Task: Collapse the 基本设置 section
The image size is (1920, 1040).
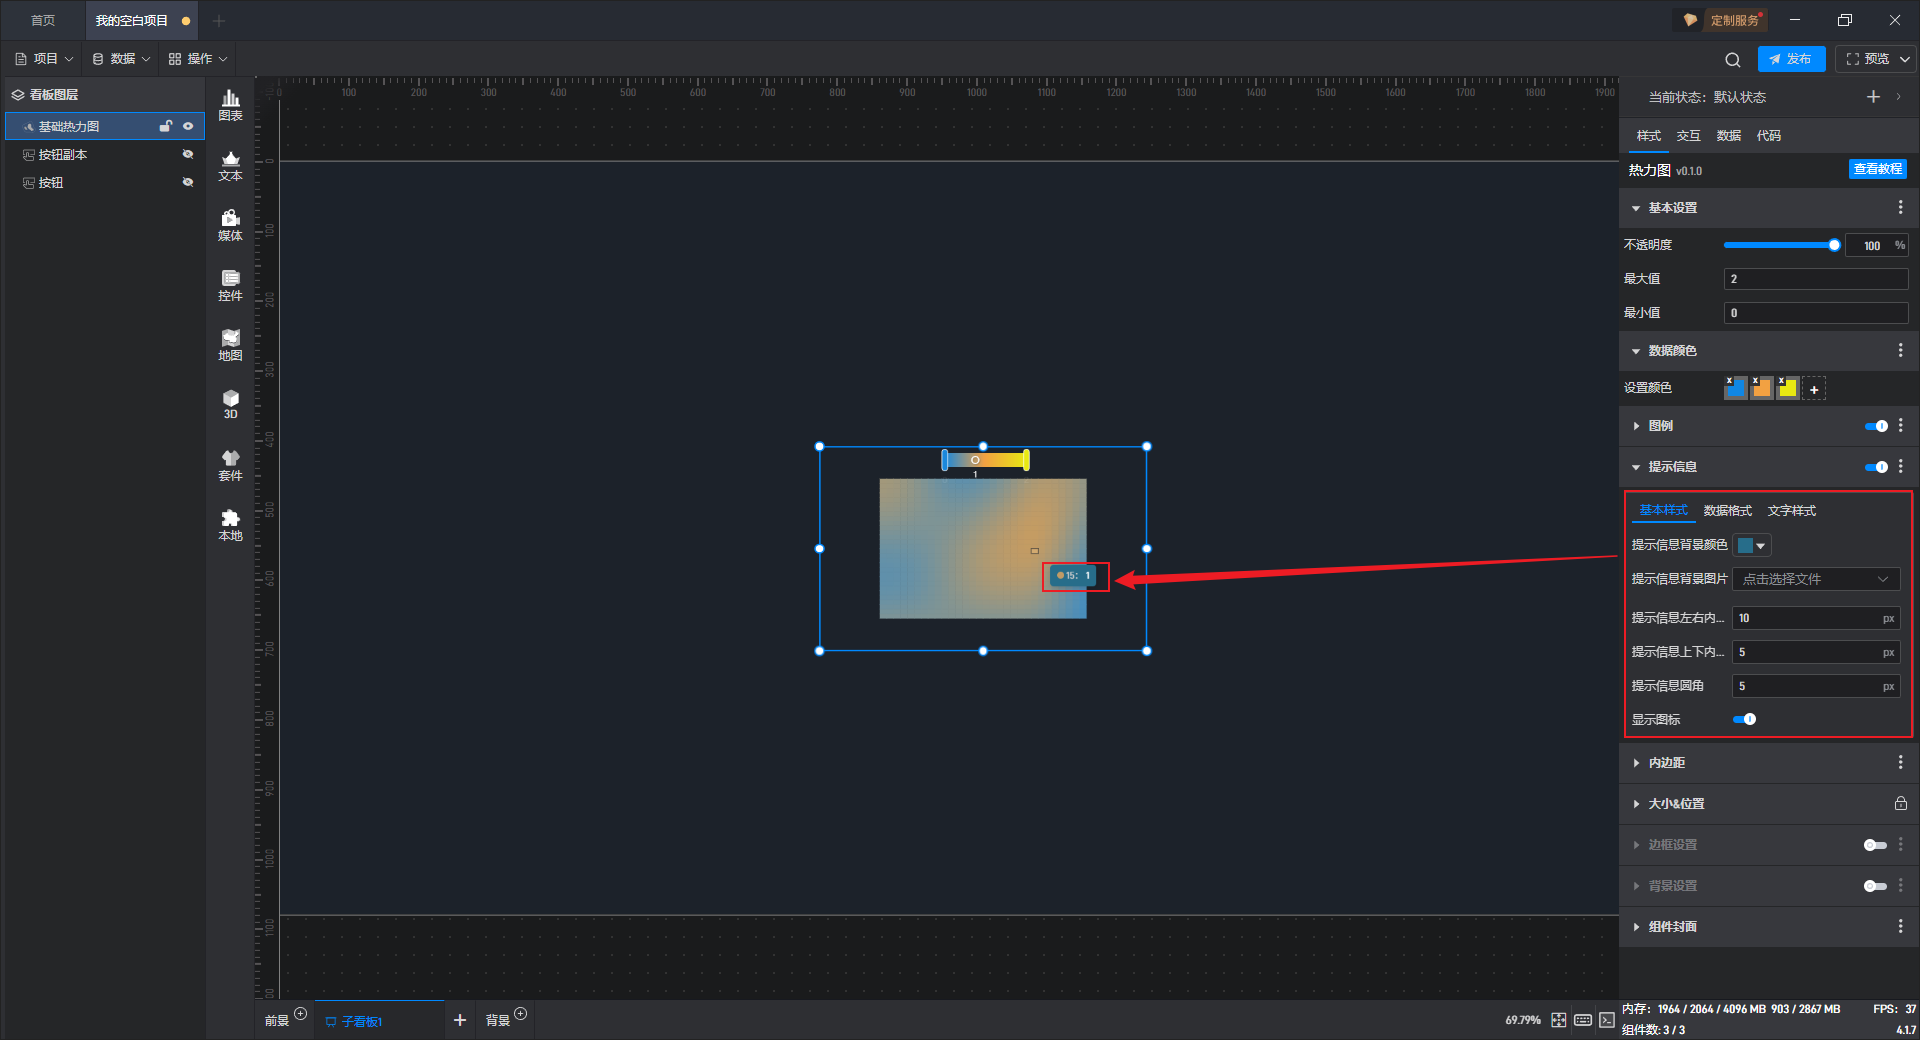Action: click(x=1636, y=208)
